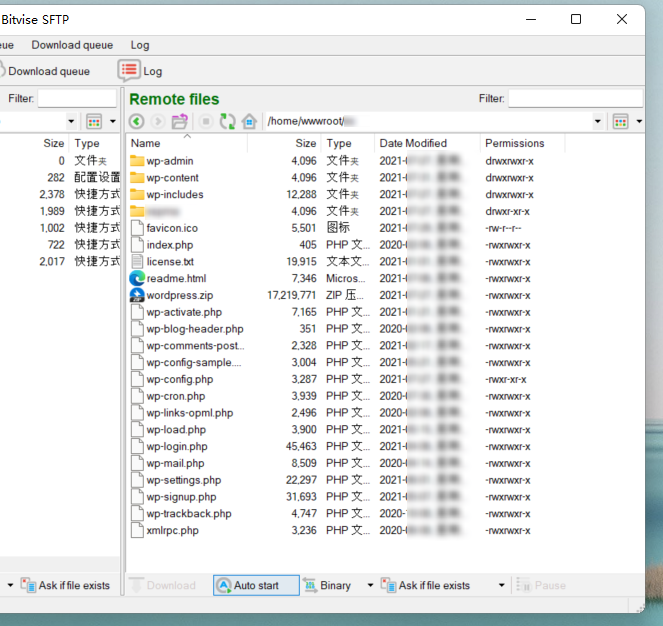Select wp-settings.php file row
The image size is (663, 626).
[x=345, y=480]
